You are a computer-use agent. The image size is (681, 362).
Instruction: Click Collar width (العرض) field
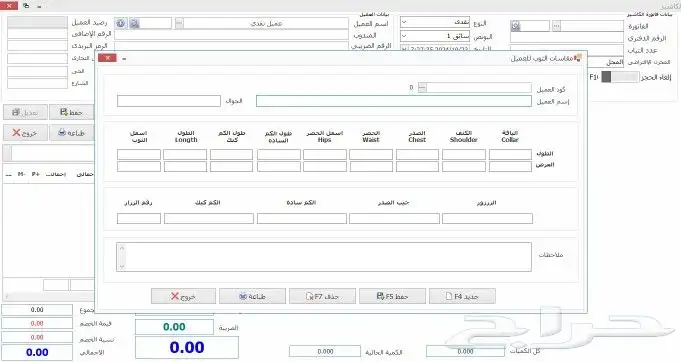[510, 167]
